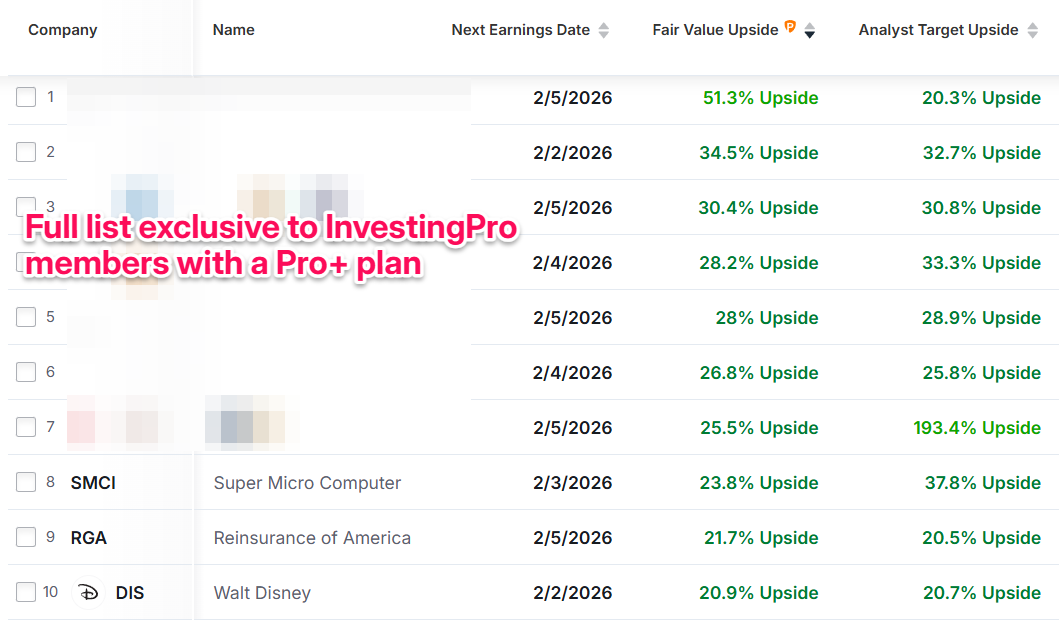Sort using Fair Value Upside arrows
The image size is (1059, 630).
pos(810,31)
